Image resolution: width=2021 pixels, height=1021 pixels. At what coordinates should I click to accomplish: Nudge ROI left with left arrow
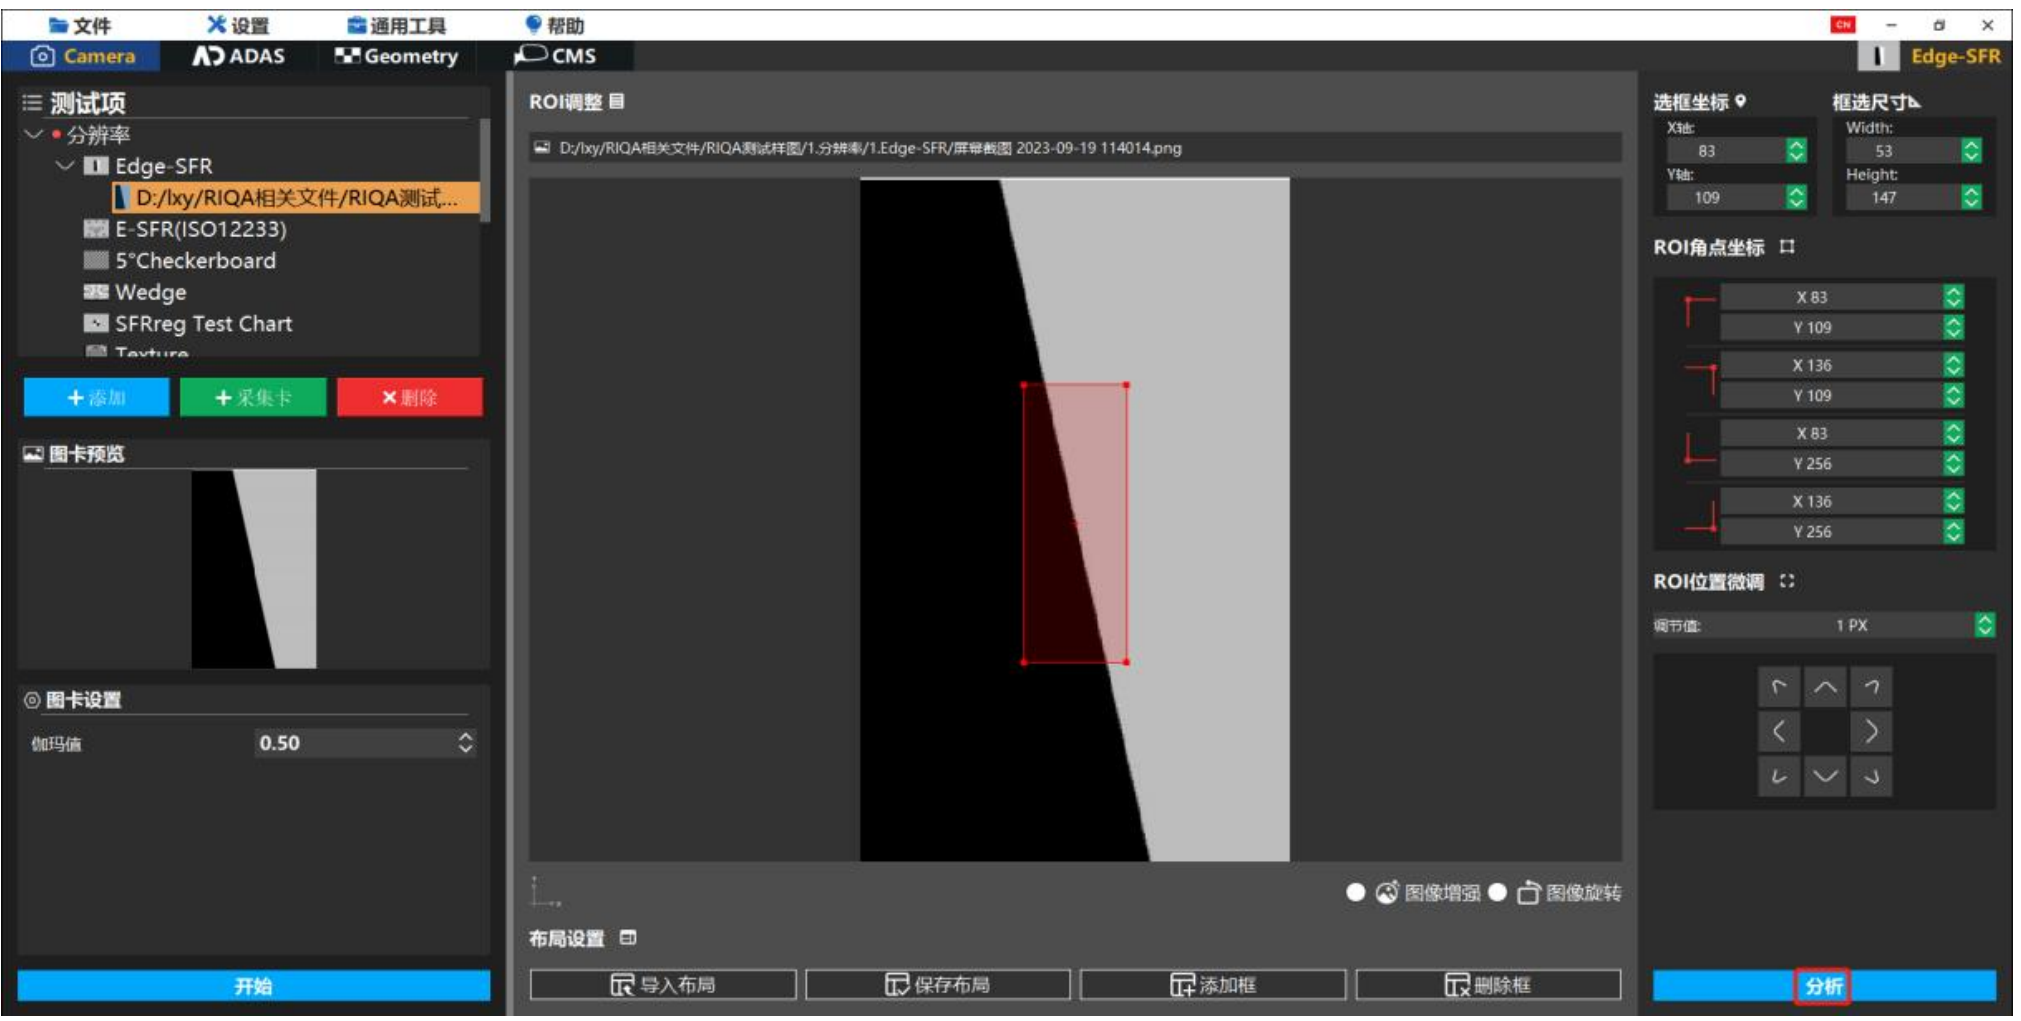[x=1779, y=732]
